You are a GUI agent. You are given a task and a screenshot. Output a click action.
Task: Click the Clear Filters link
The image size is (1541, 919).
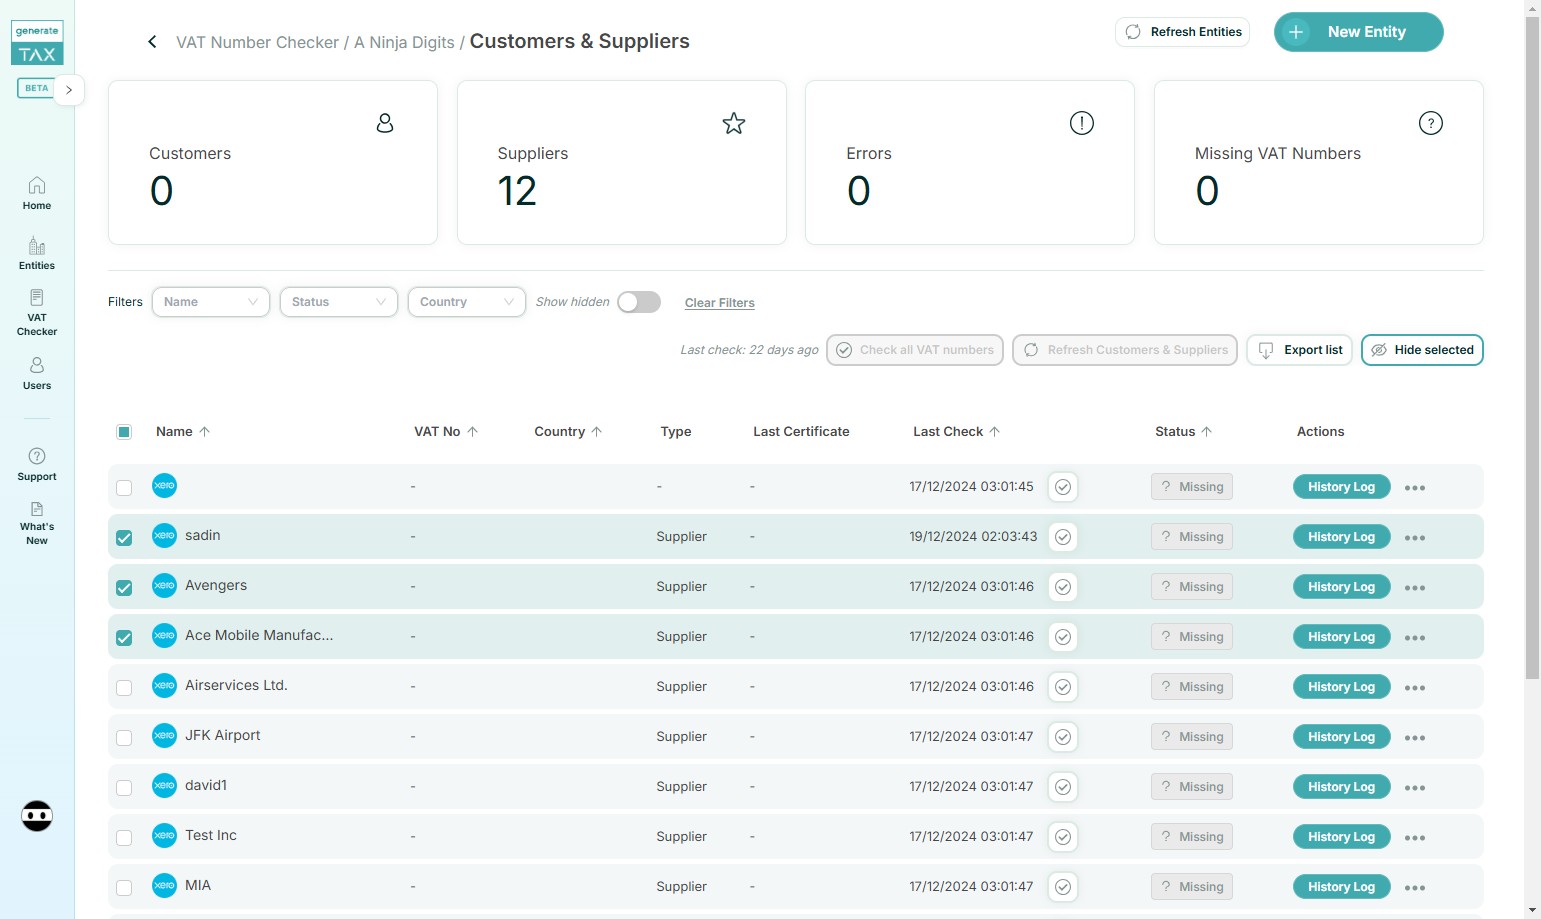click(x=720, y=303)
